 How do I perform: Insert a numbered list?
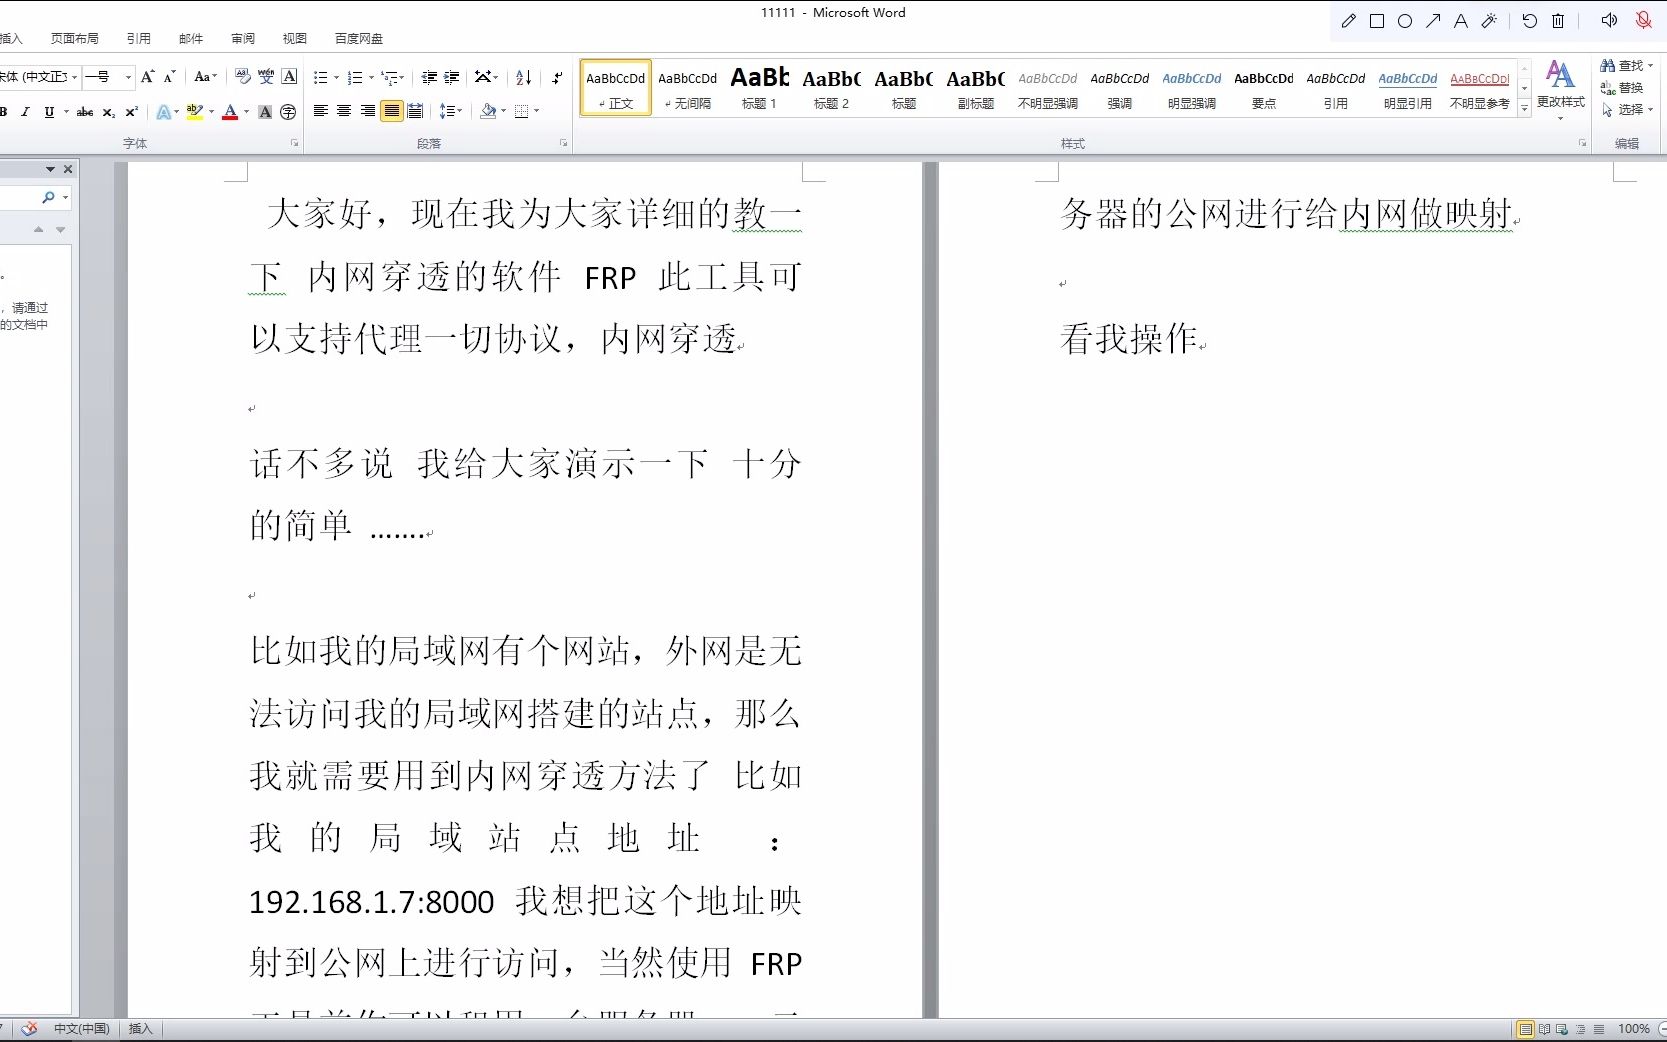[355, 77]
